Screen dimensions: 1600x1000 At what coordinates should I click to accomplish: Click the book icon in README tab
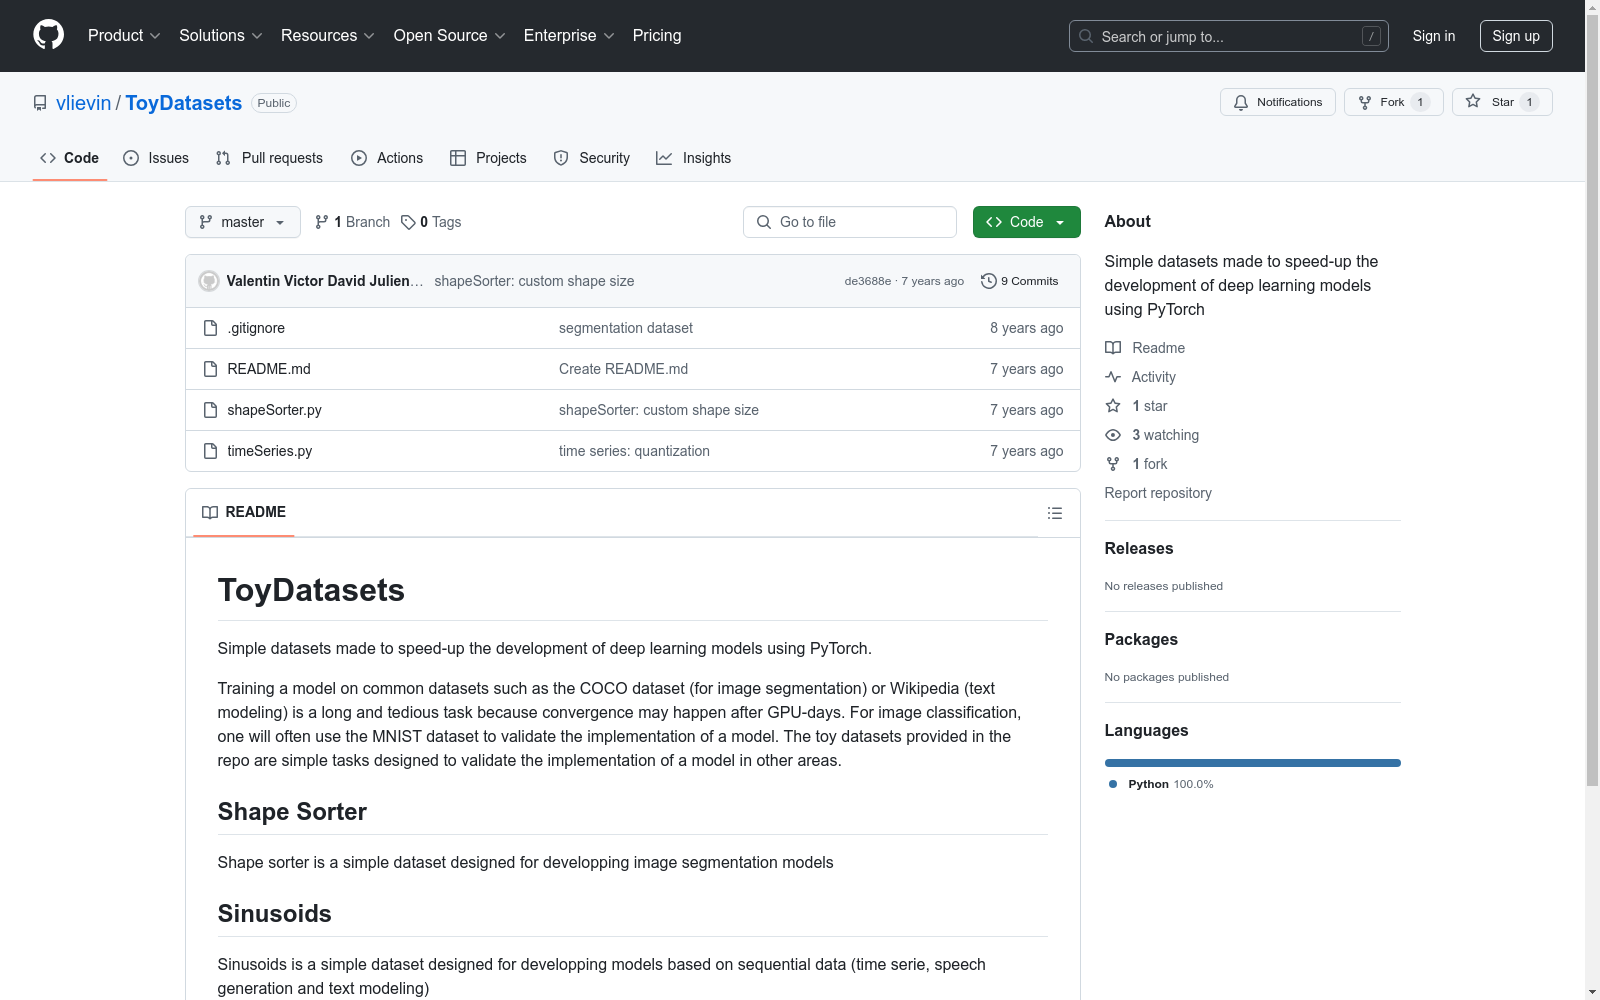[x=210, y=512]
